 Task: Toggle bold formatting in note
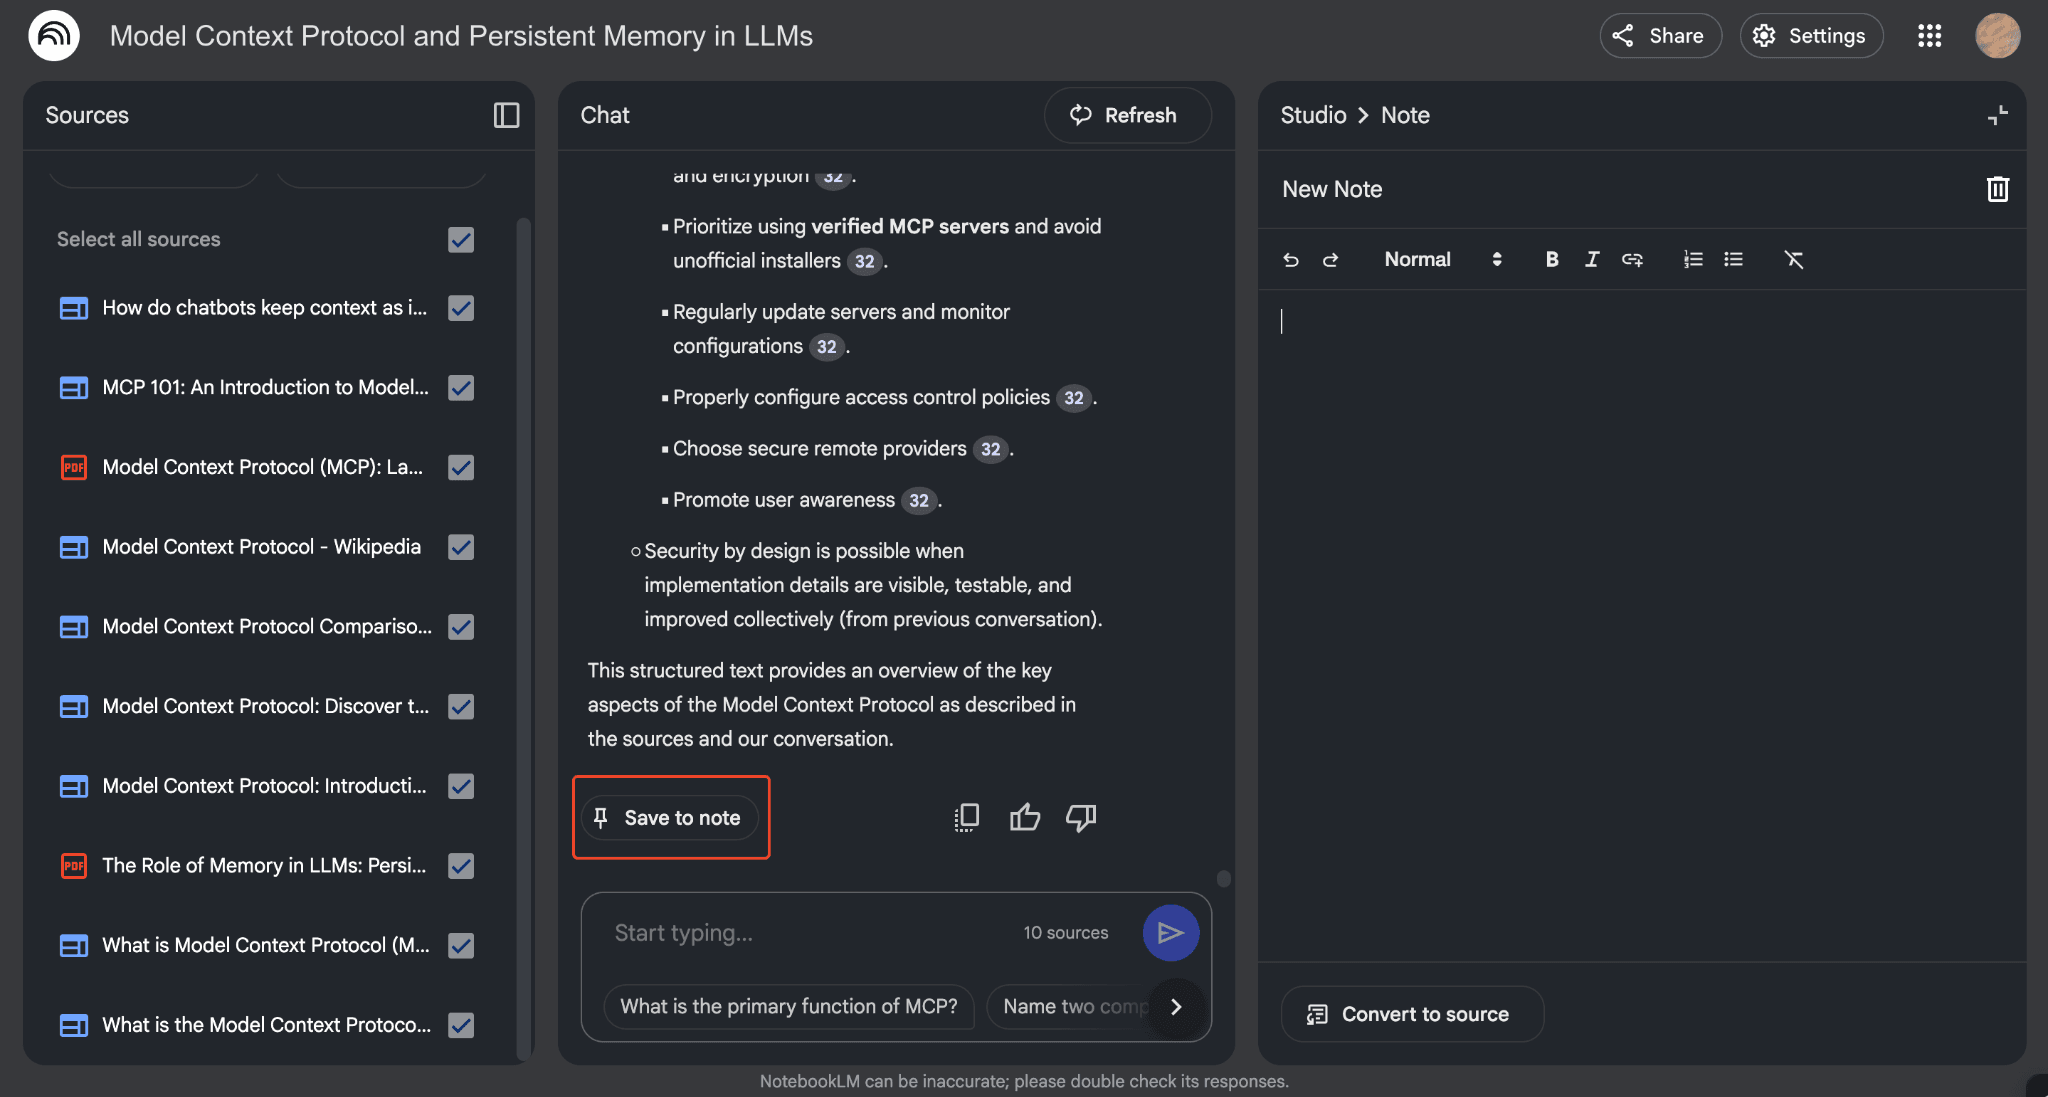(1552, 260)
